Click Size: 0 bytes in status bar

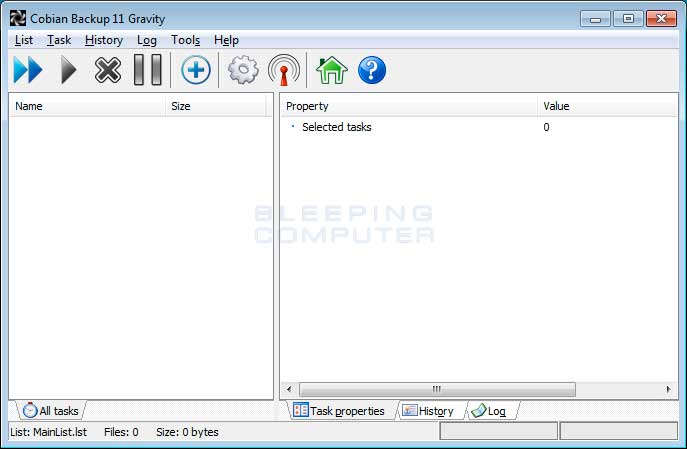coord(188,432)
